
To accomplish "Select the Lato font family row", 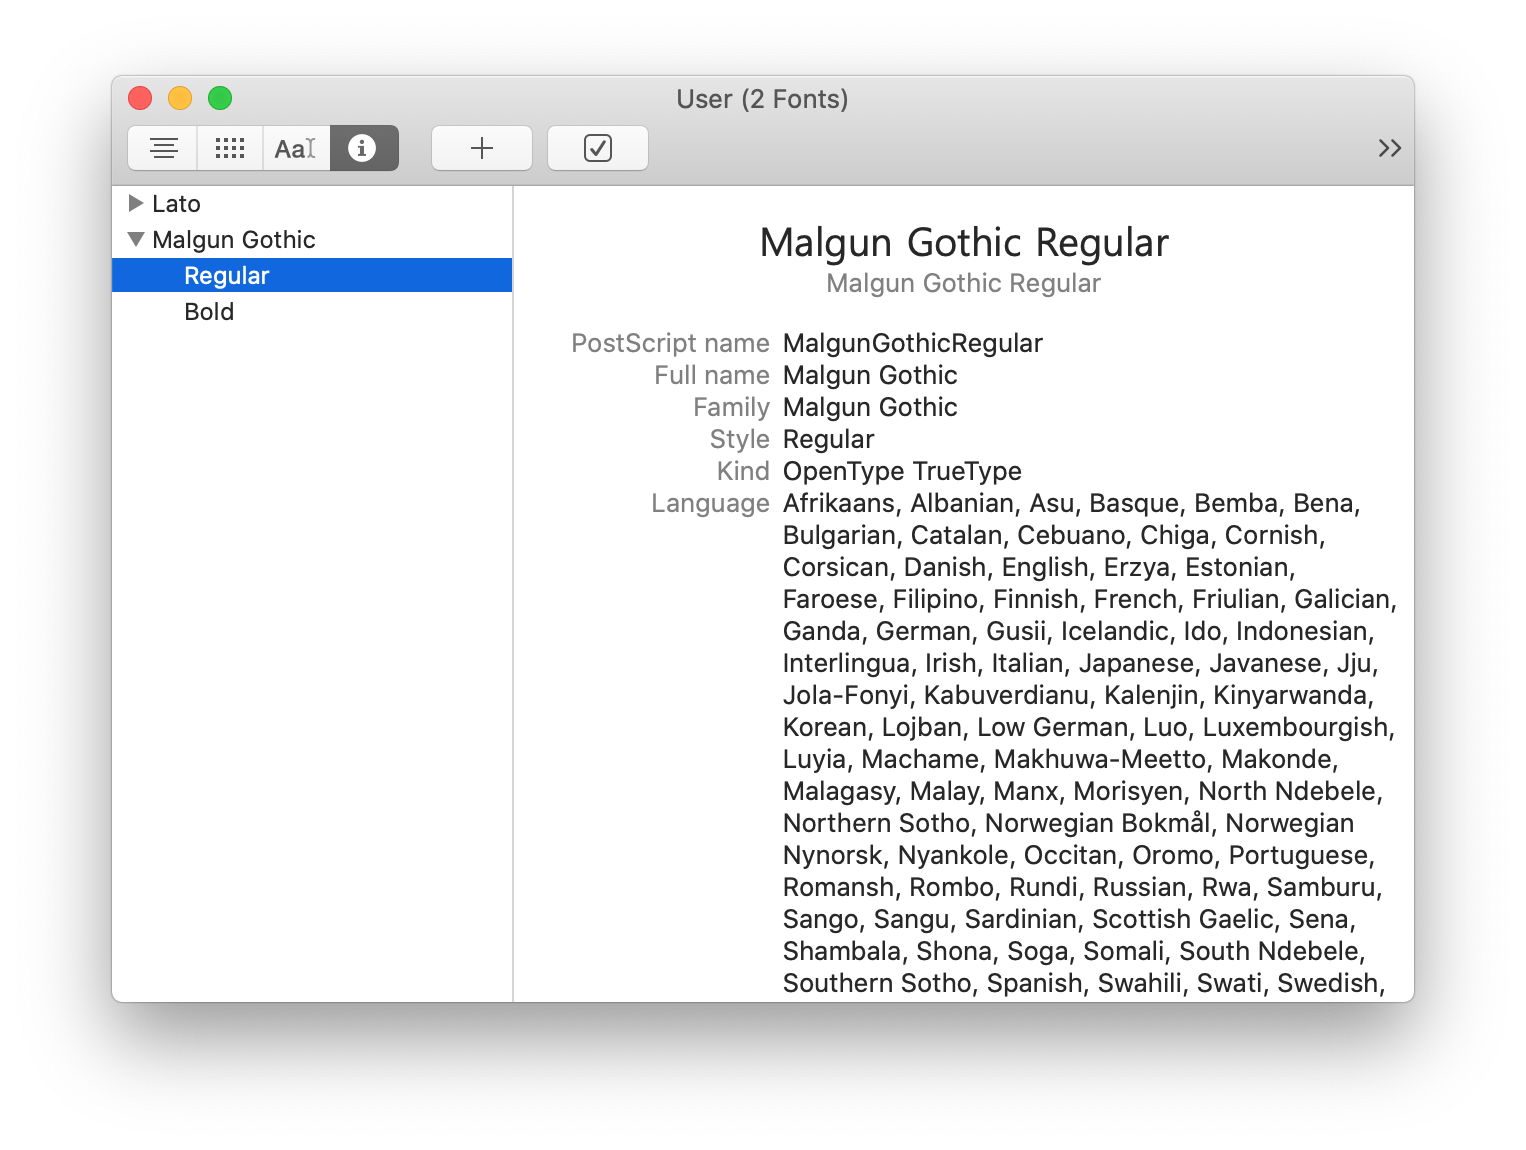I will (312, 204).
